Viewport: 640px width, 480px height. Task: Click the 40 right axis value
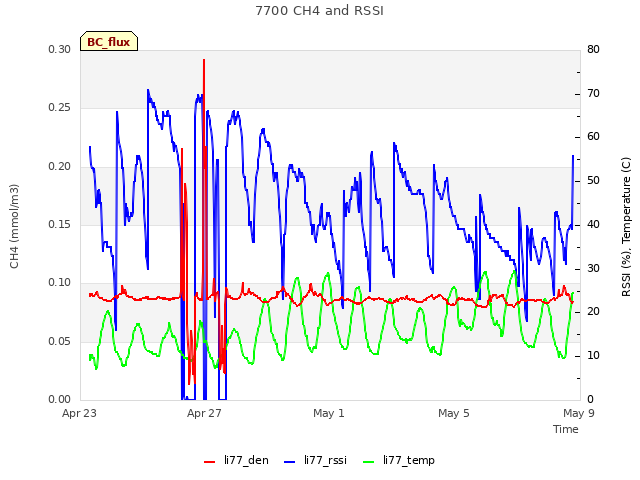[593, 224]
